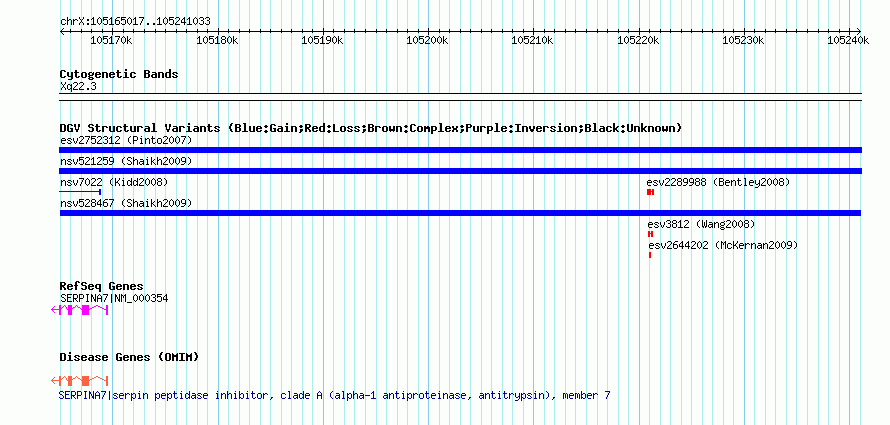This screenshot has width=890, height=425.
Task: Click the right arrowhead of the ruler
Action: pos(859,31)
